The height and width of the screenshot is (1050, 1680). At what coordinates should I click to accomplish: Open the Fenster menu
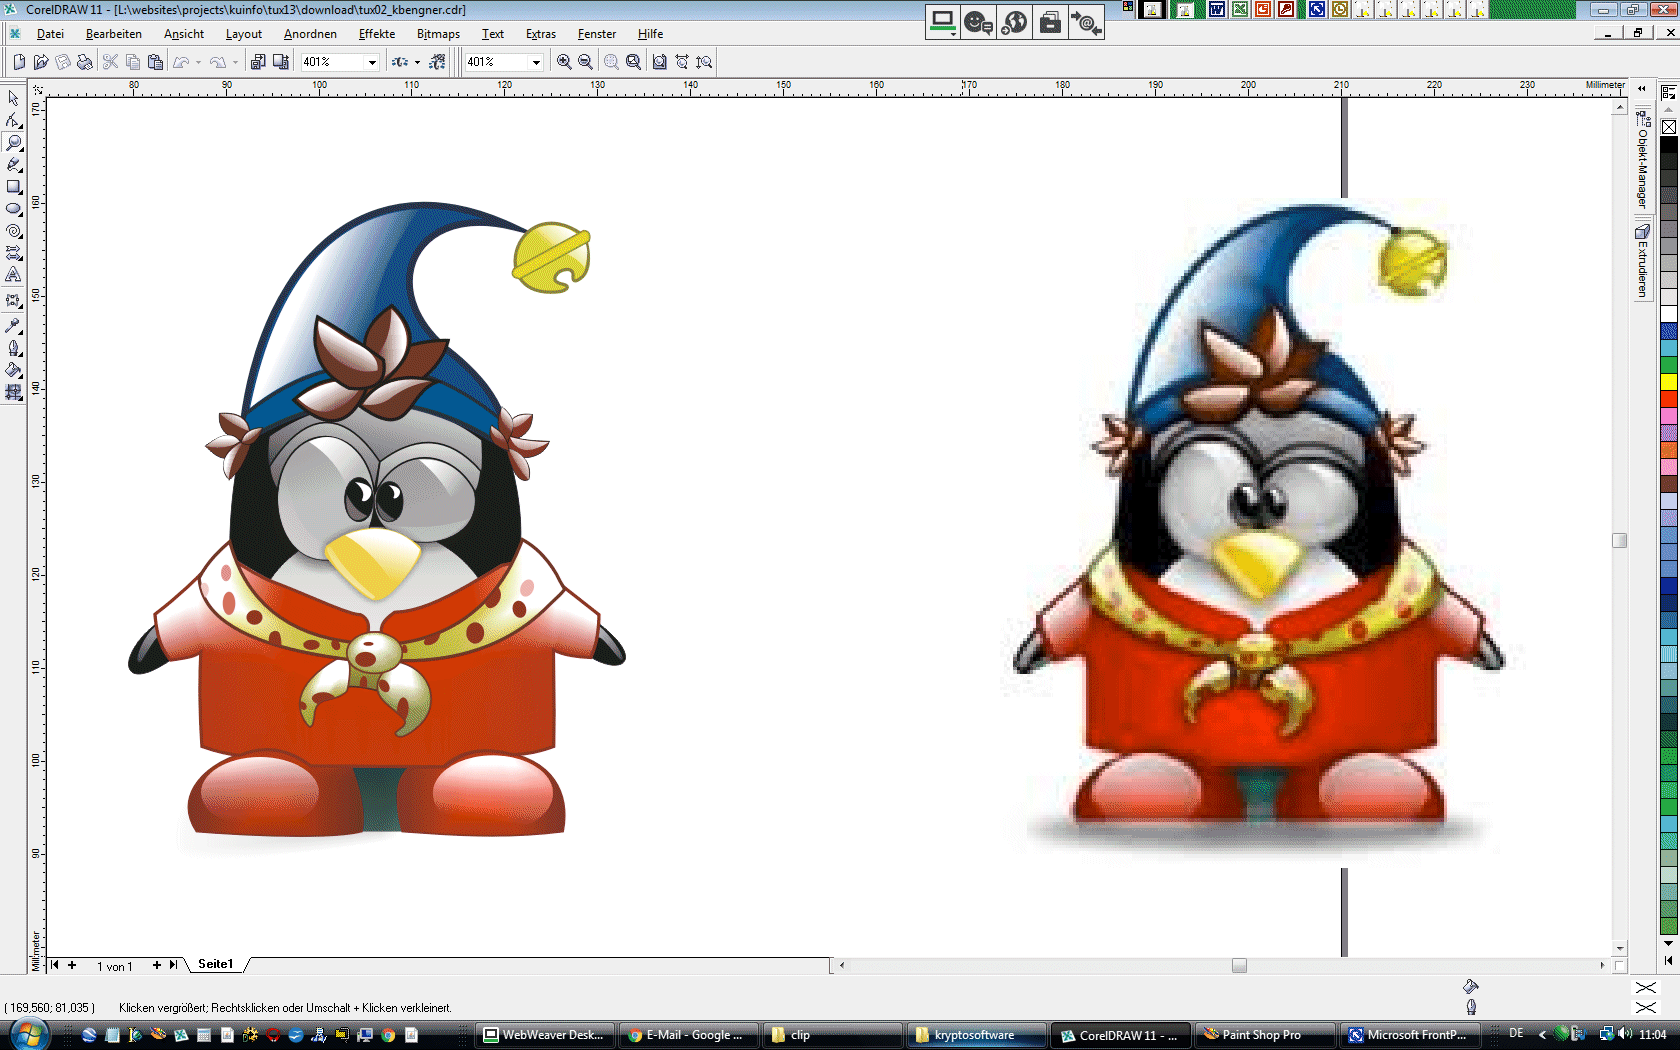pos(597,34)
